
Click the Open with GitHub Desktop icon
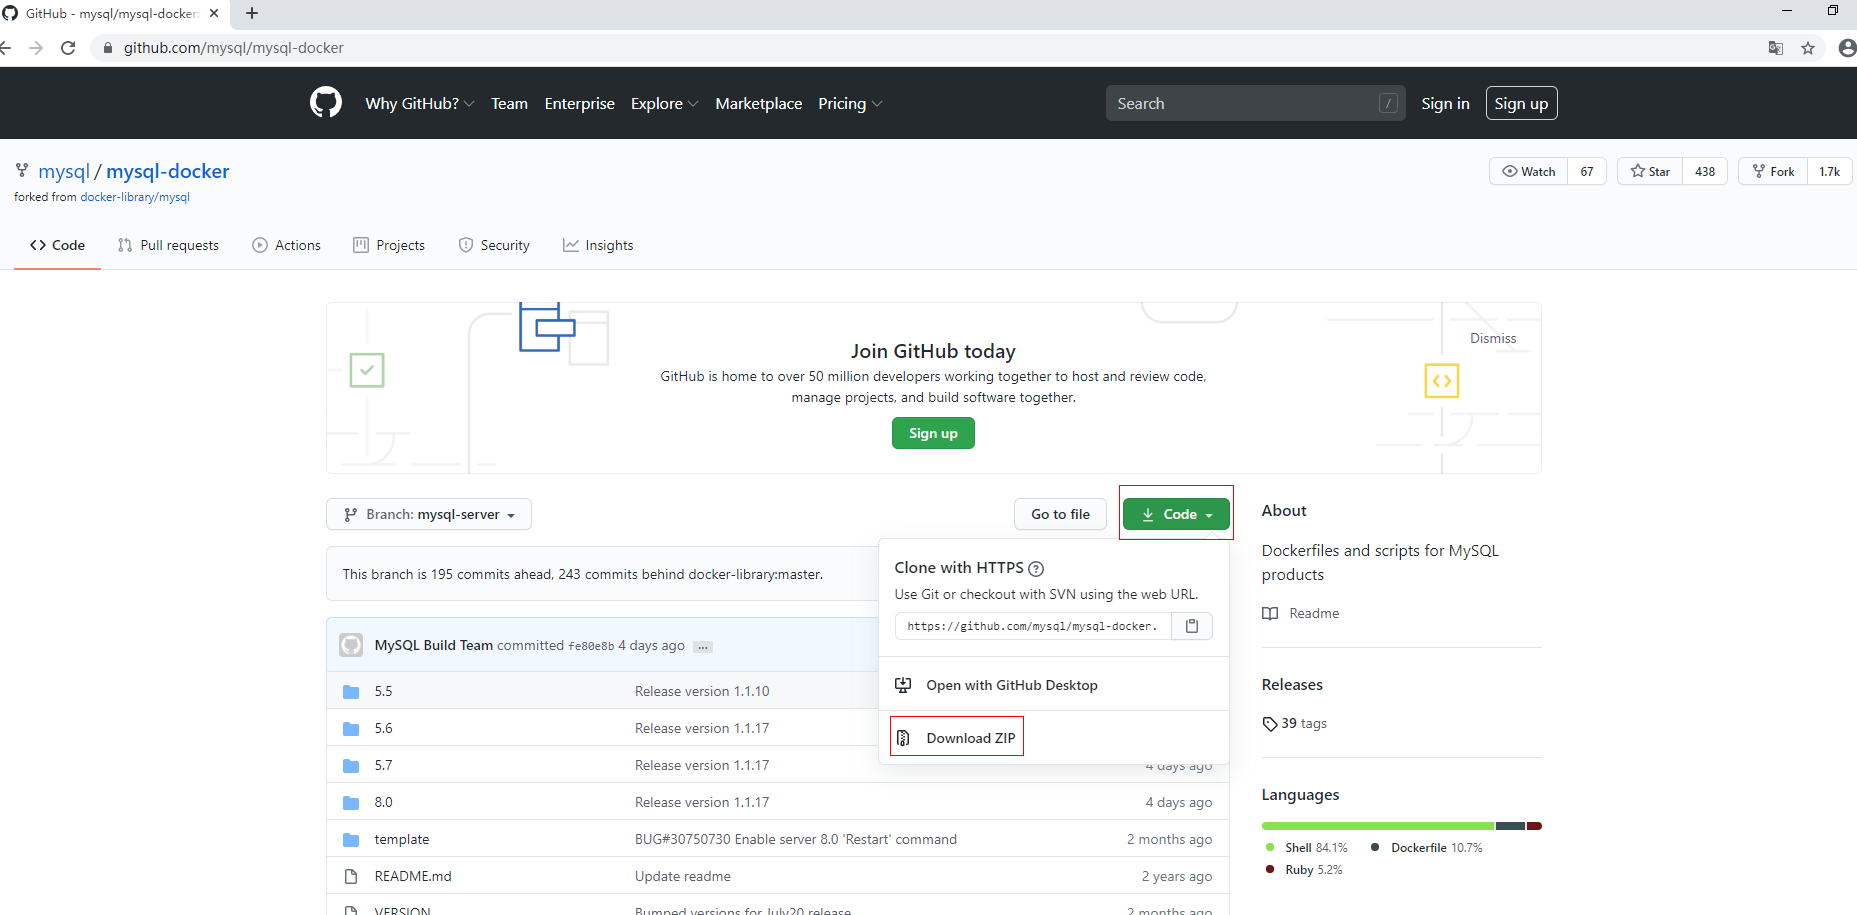pos(903,685)
